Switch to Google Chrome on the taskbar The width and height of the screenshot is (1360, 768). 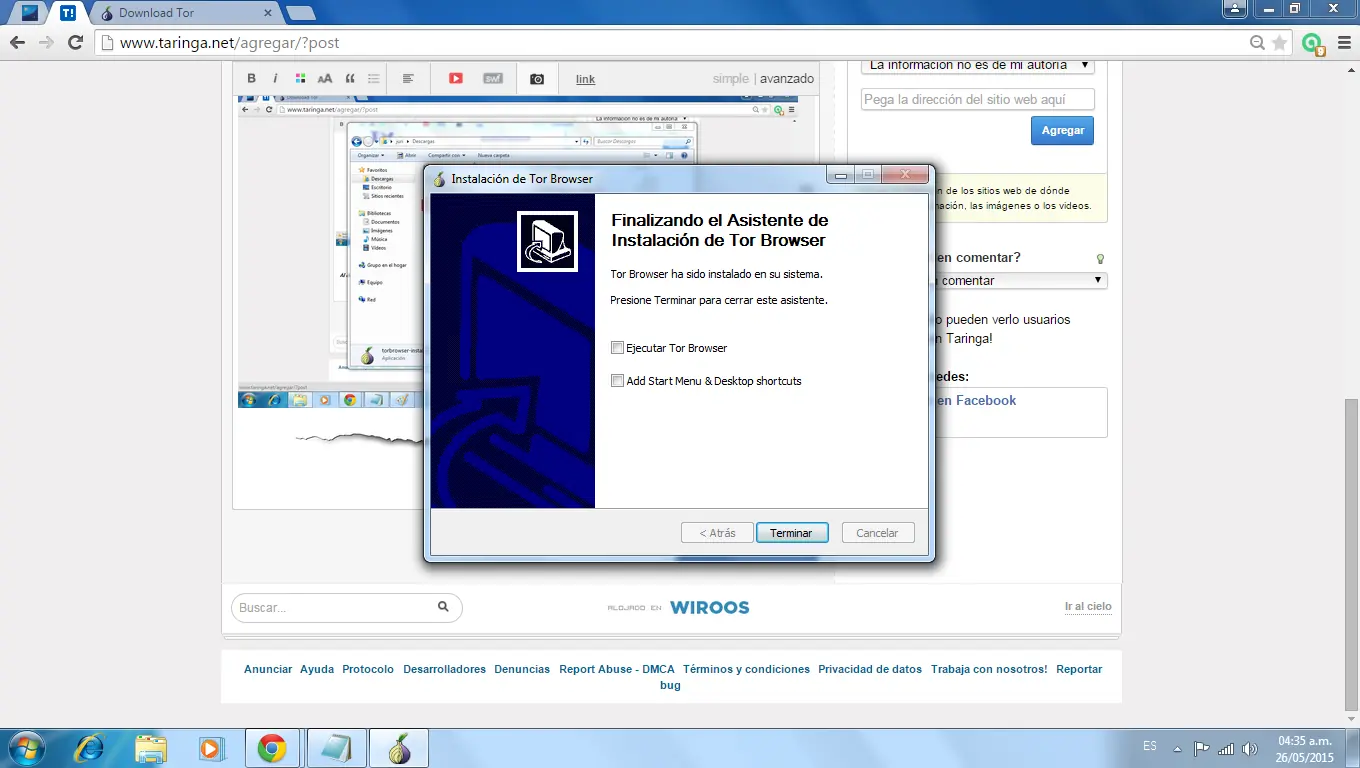pos(272,748)
